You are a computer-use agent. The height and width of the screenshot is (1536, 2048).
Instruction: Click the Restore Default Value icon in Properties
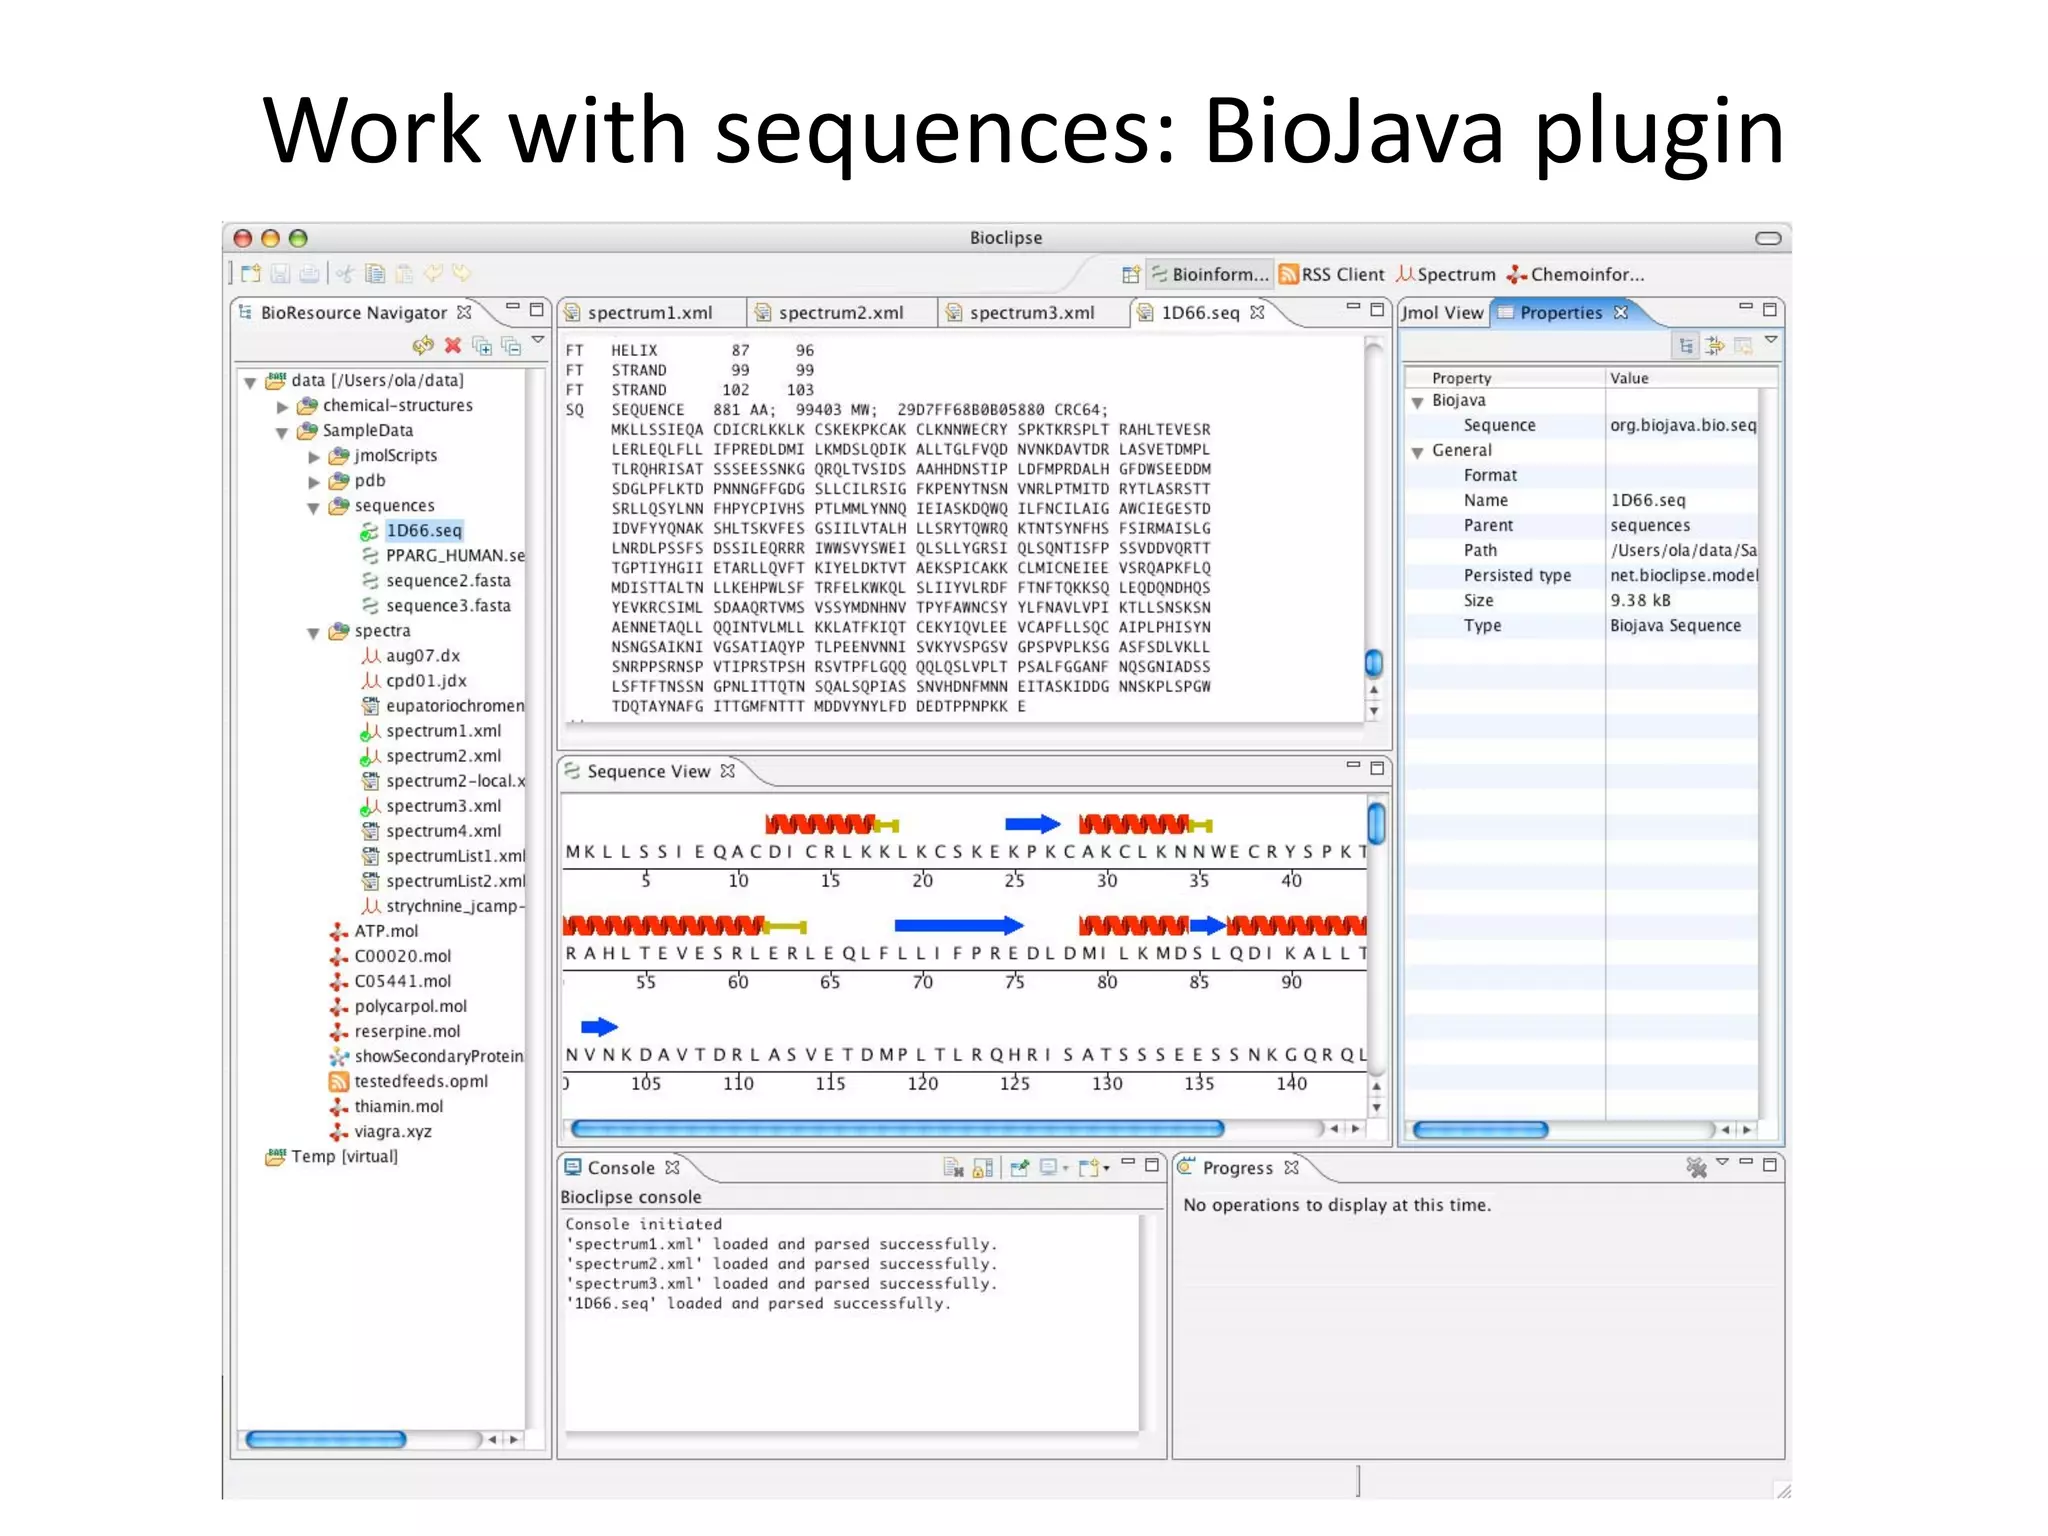[1743, 346]
